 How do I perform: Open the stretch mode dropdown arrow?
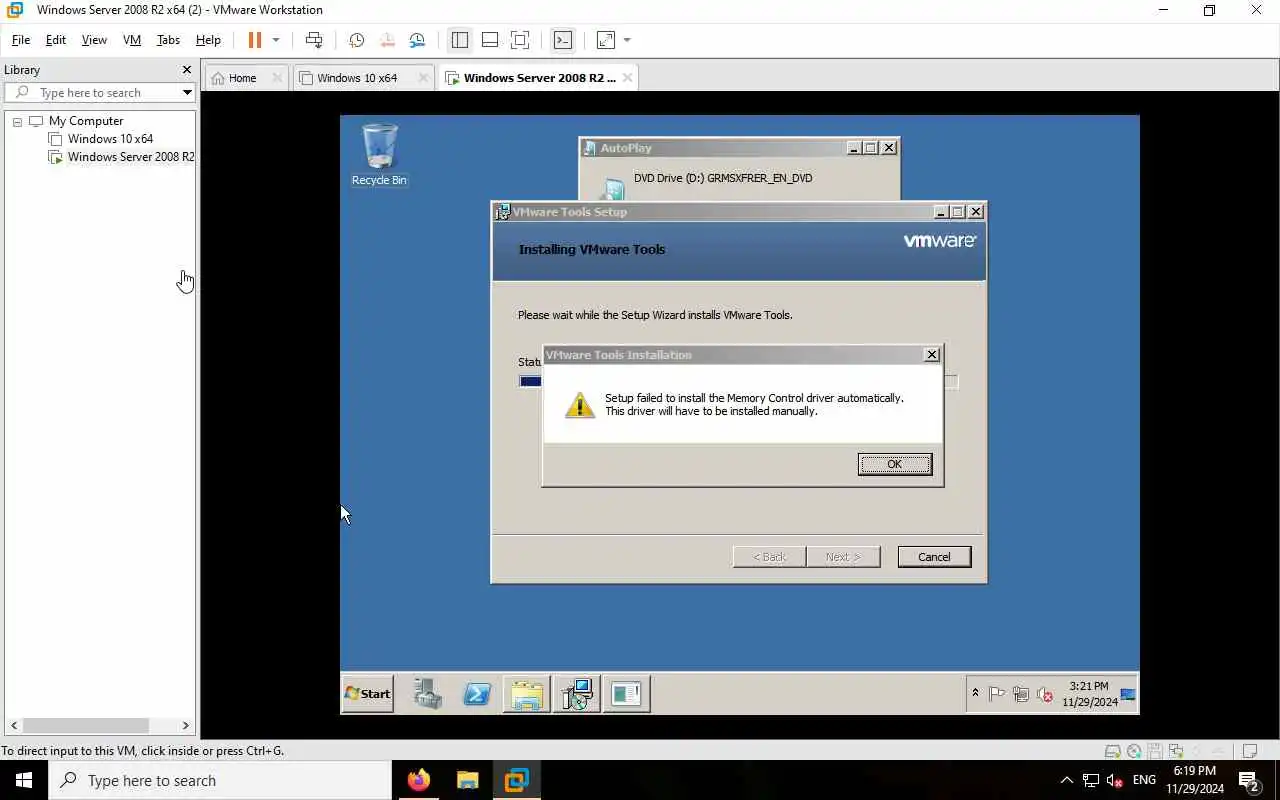pos(627,40)
